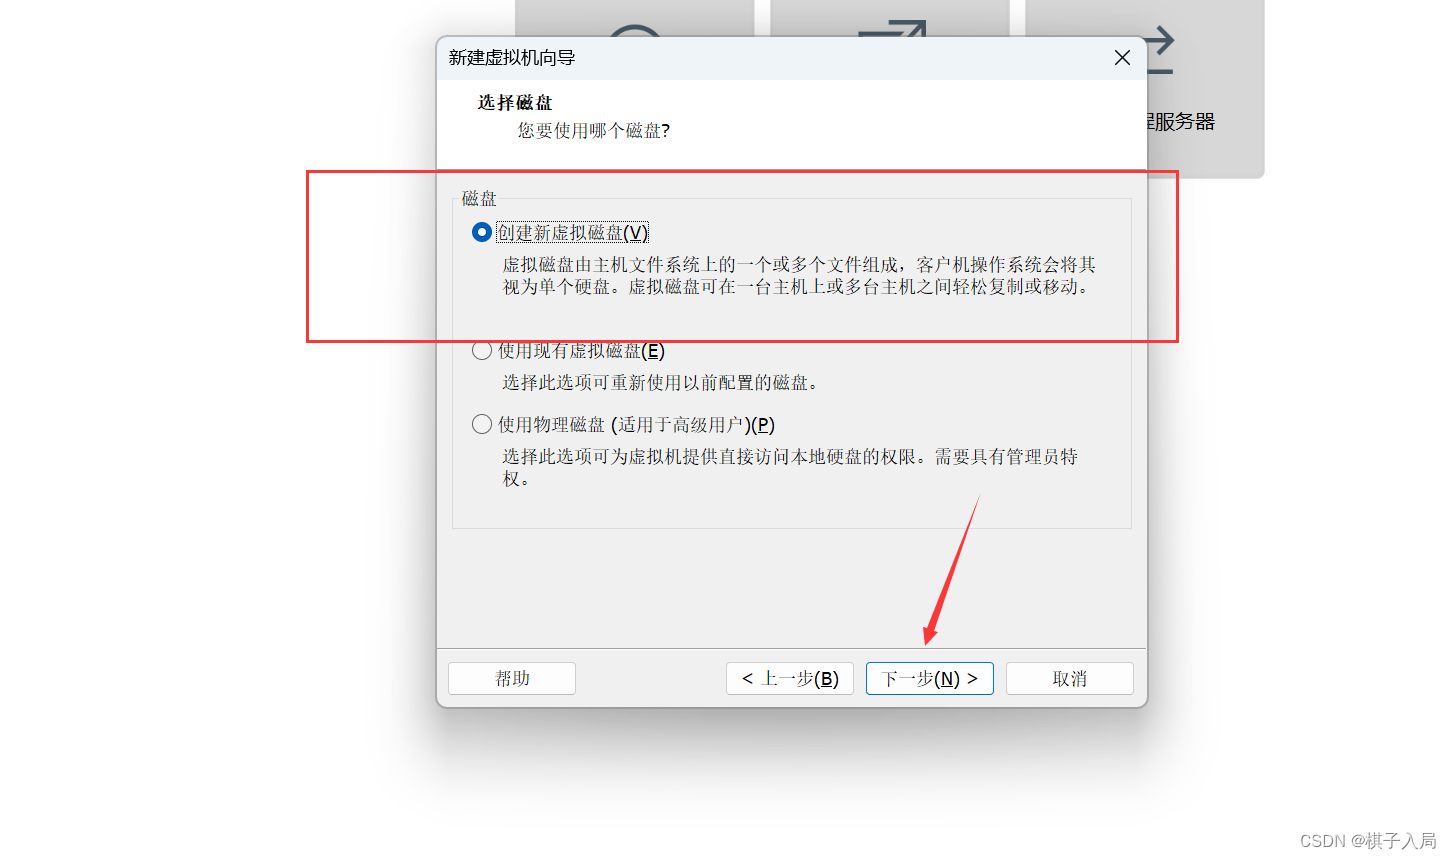The image size is (1451, 859).
Task: Select the 创建新虚拟磁盘(V) radio button
Action: tap(482, 232)
